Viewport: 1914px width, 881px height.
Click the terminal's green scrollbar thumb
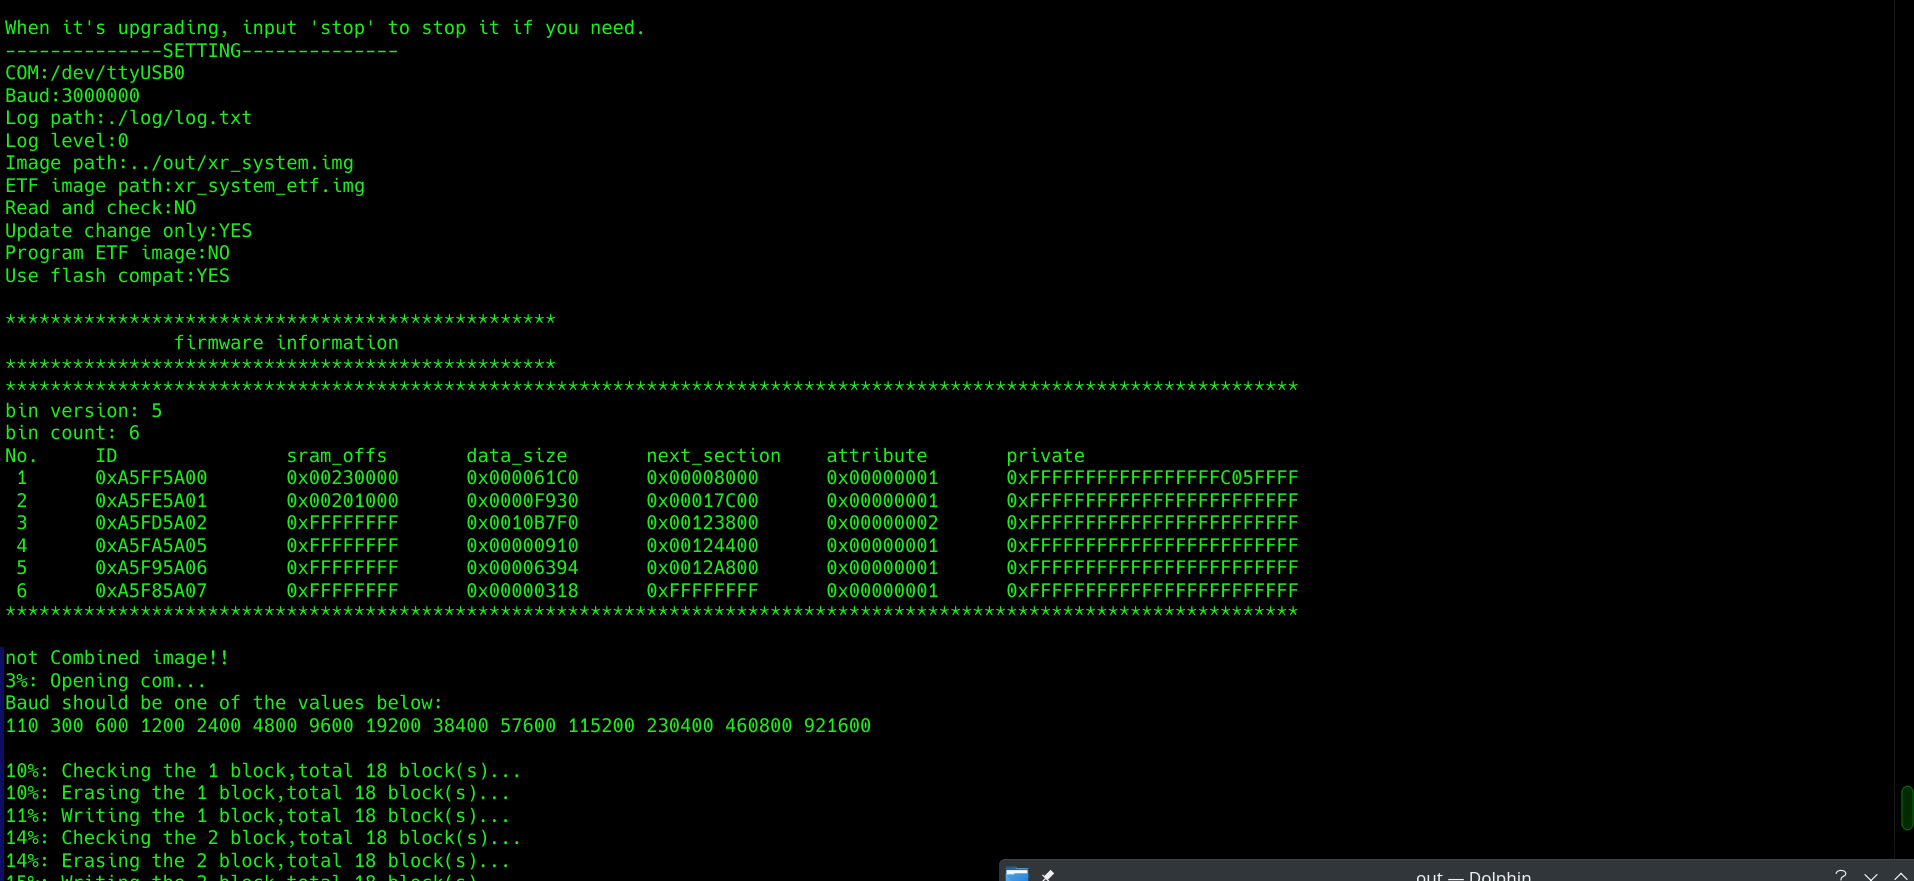tap(1907, 808)
